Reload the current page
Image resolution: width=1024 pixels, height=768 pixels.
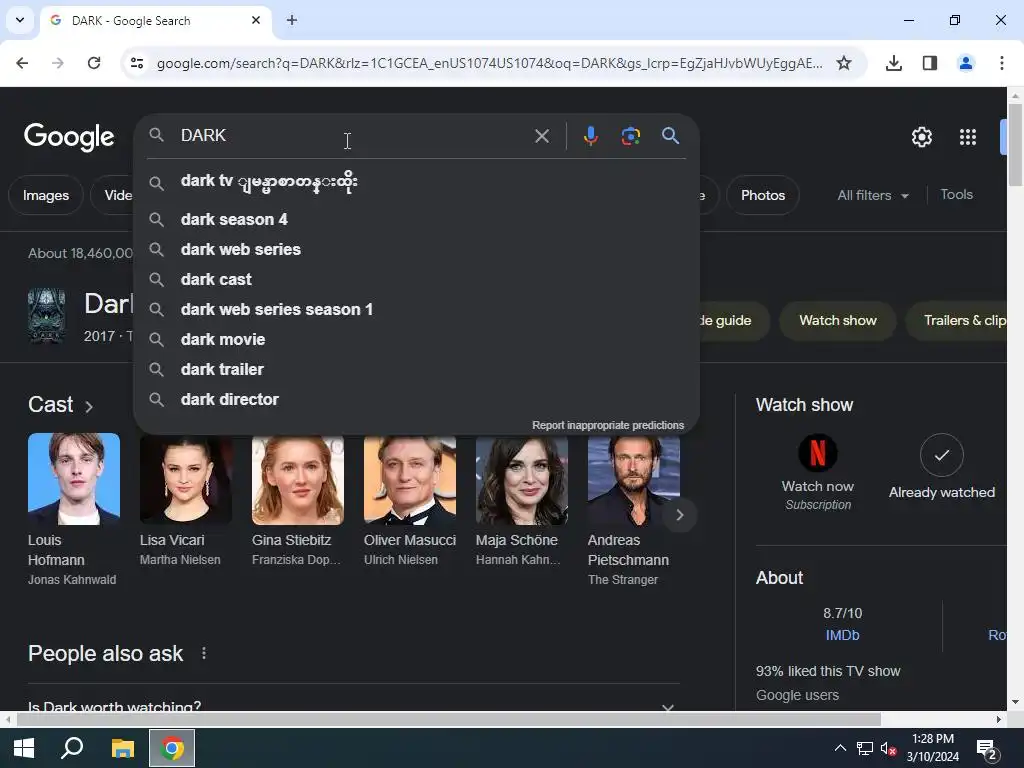click(94, 63)
